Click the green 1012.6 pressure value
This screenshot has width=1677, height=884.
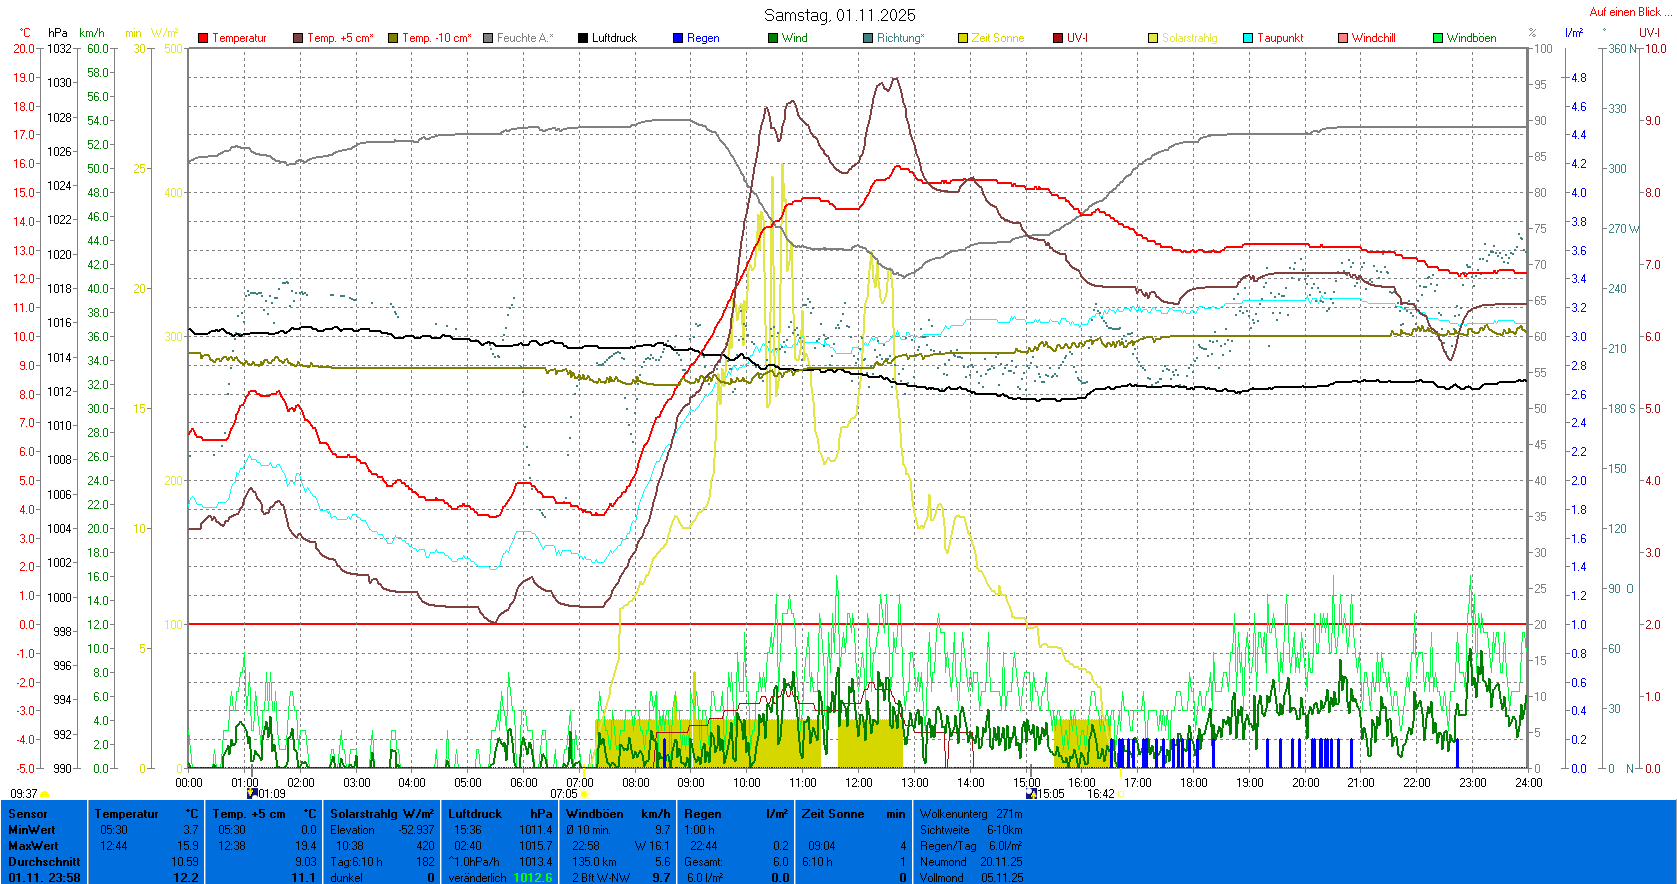(x=532, y=878)
